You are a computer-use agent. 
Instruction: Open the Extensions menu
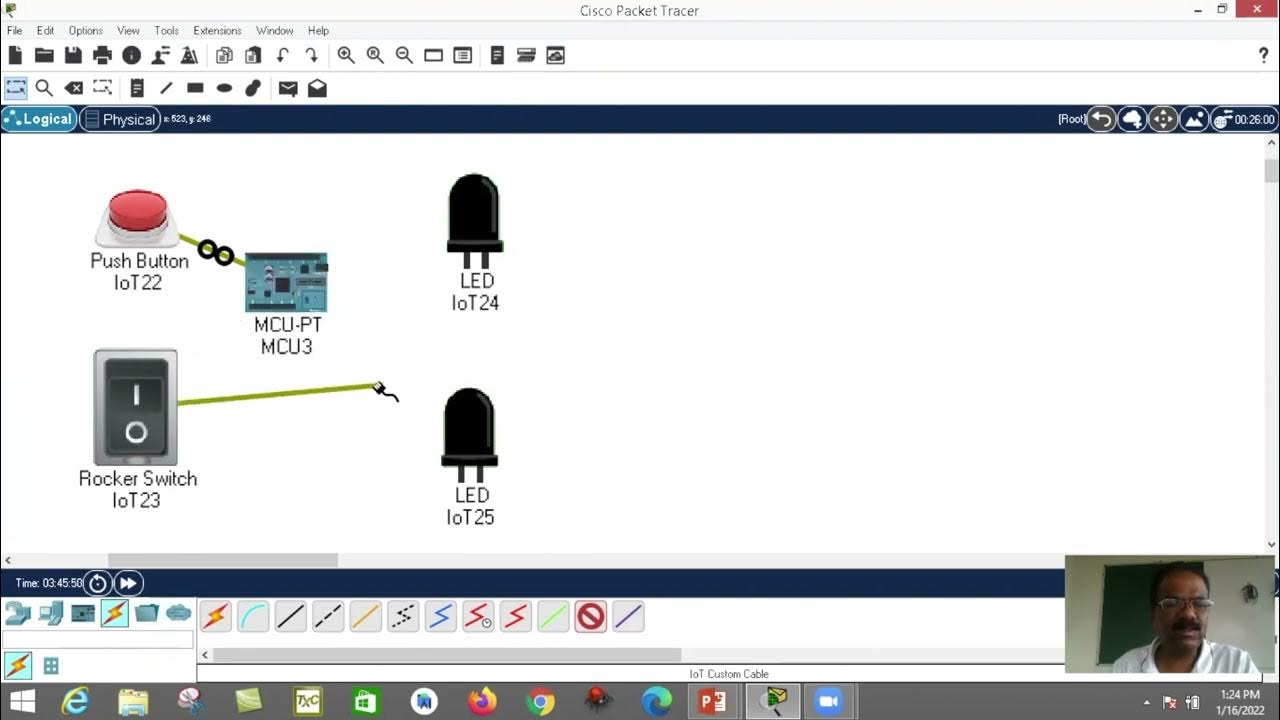[217, 31]
